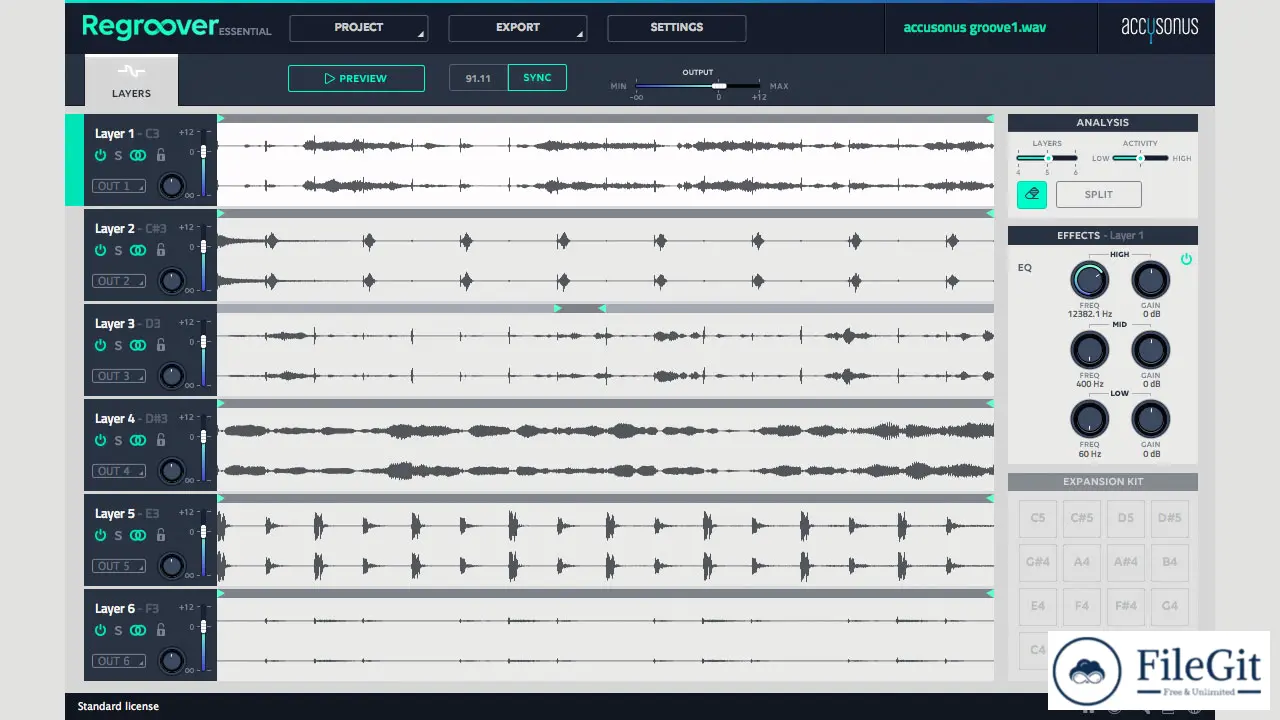Toggle the EQ effects power button
The width and height of the screenshot is (1280, 720).
pyautogui.click(x=1186, y=259)
